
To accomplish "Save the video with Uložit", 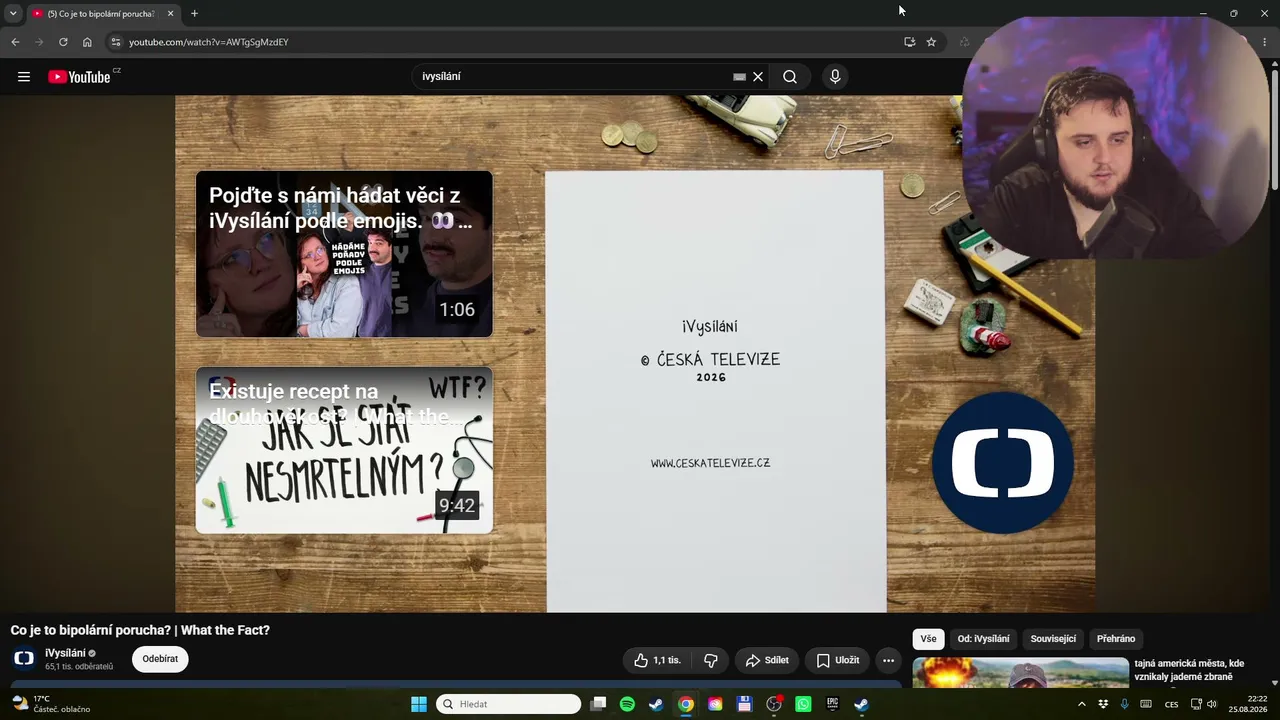I will coord(838,660).
